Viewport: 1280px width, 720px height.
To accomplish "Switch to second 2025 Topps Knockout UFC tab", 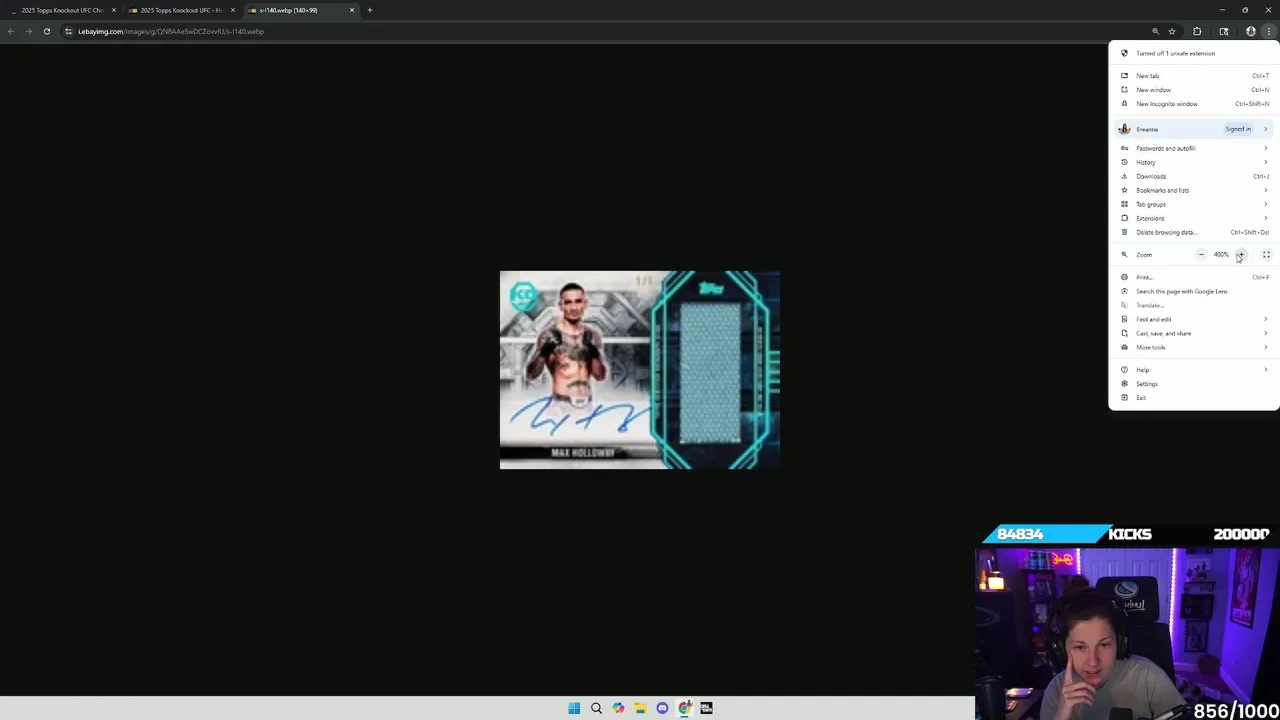I will 181,10.
